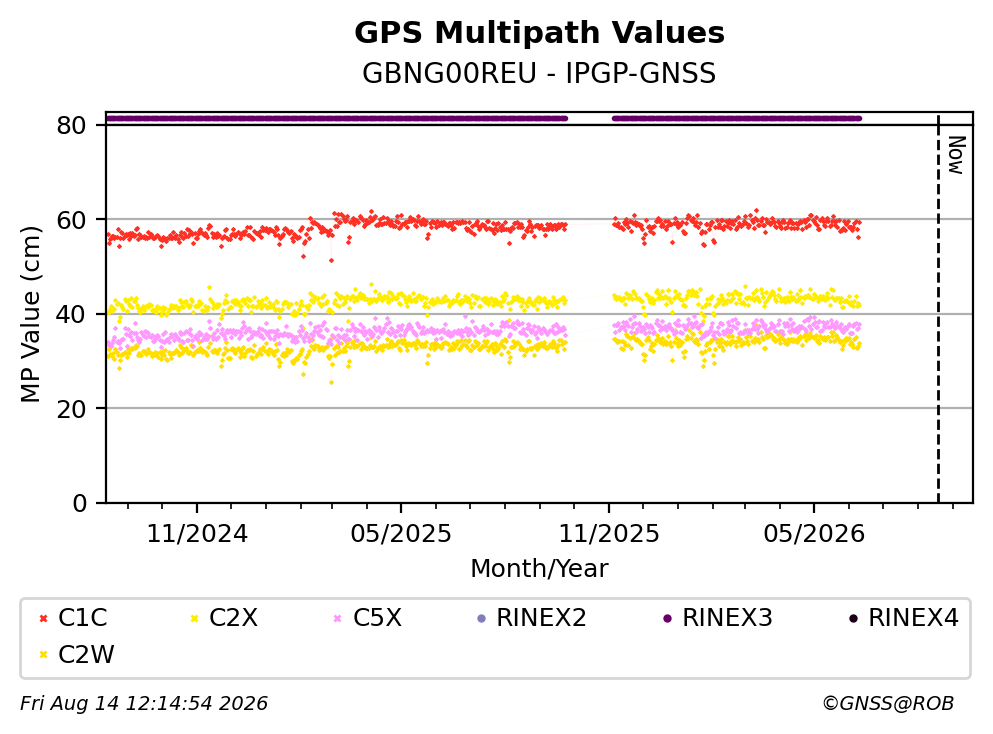993x734 pixels.
Task: Click the RINEX4 dark legend dot
Action: coord(853,618)
